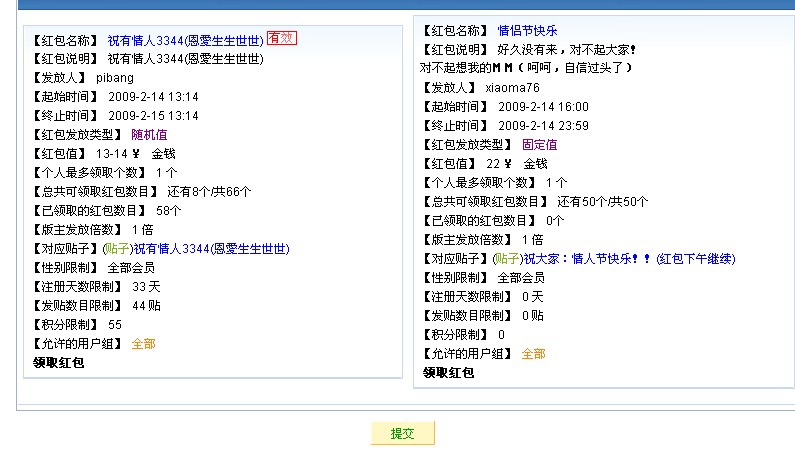Click 全部 user group in pibang's packet

pos(143,343)
